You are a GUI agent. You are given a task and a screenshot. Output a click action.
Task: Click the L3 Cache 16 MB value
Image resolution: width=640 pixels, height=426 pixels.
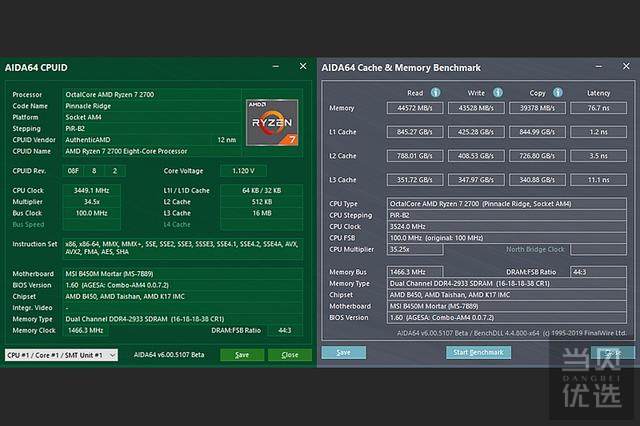[x=262, y=213]
